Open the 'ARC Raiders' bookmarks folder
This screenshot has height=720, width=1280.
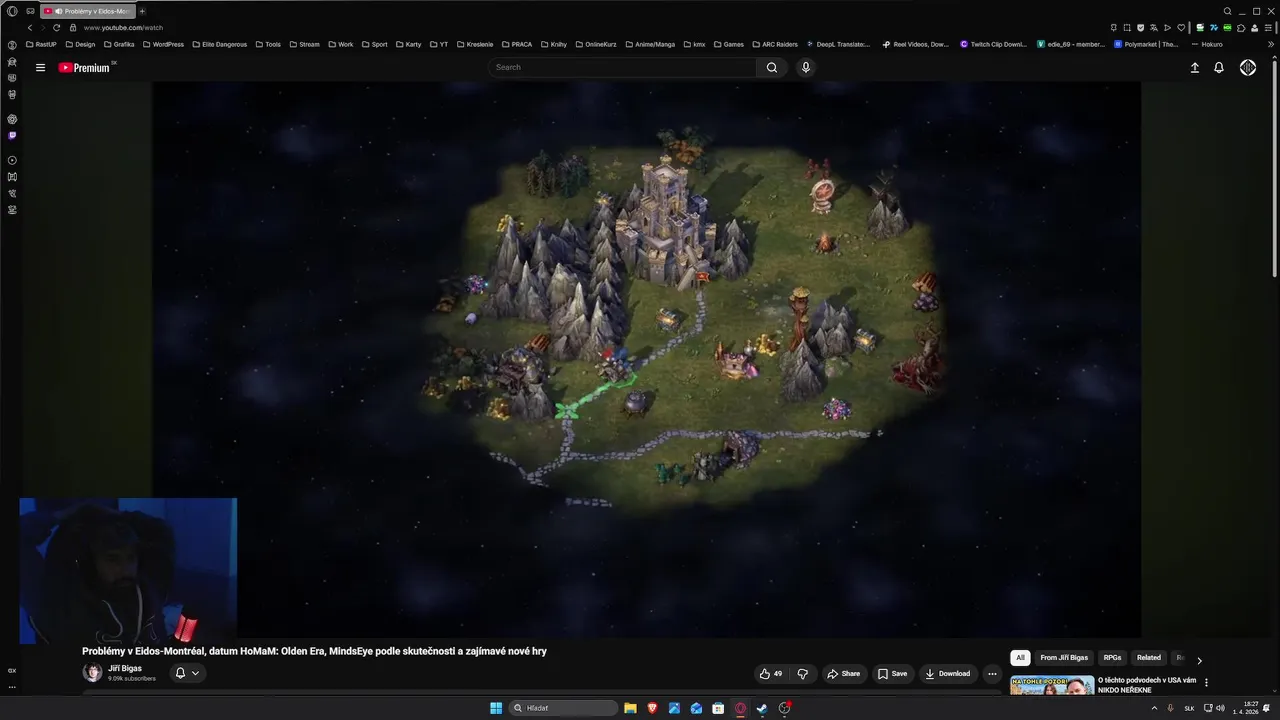(x=775, y=44)
